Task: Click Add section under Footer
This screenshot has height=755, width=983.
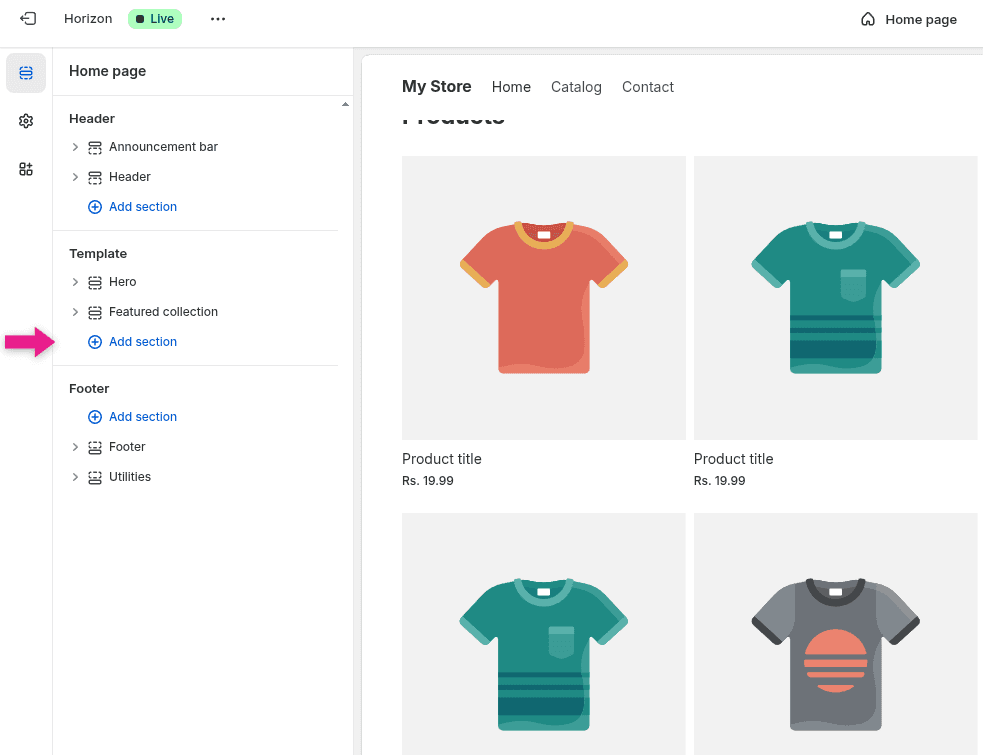Action: [143, 416]
